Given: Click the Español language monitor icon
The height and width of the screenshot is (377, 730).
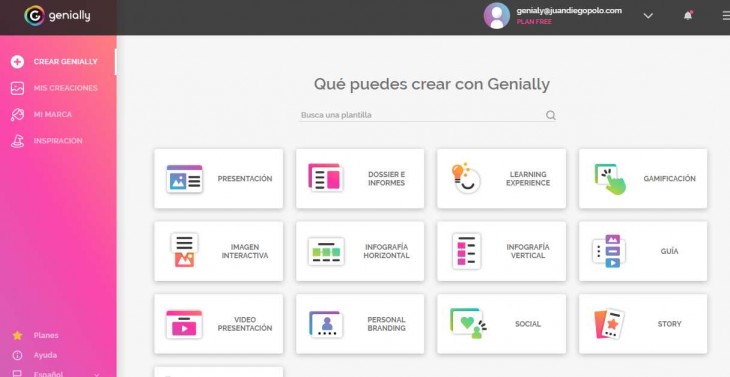Looking at the screenshot, I should tap(17, 374).
